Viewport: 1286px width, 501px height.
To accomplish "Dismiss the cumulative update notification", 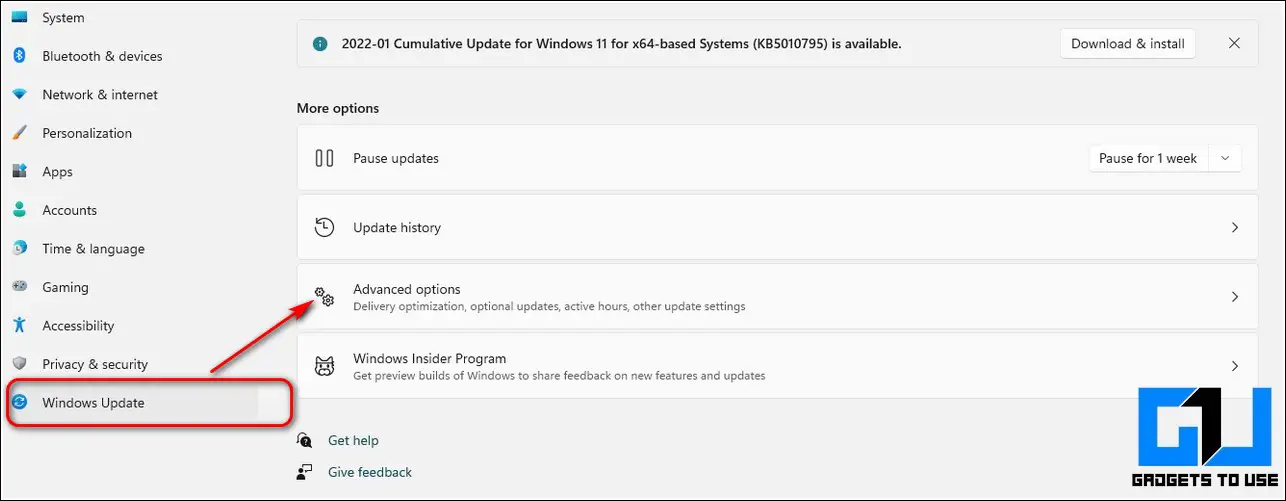I will tap(1234, 44).
